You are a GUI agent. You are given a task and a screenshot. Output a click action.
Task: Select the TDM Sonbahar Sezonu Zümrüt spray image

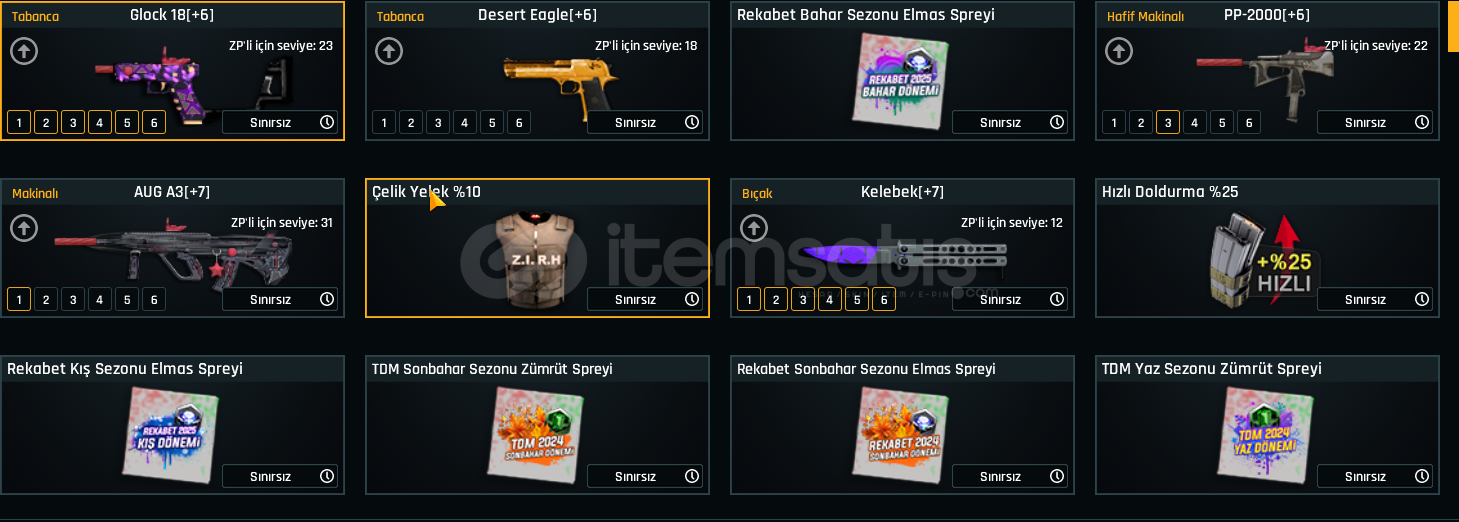[x=537, y=431]
